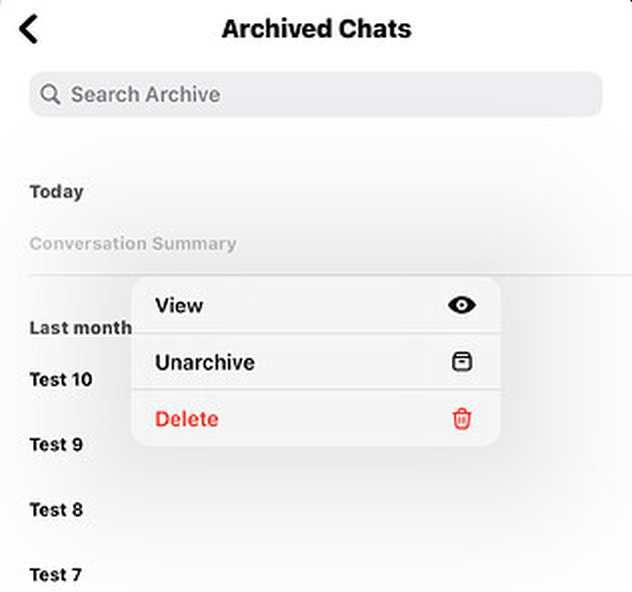Image resolution: width=632 pixels, height=592 pixels.
Task: Select View from the context menu
Action: 316,305
